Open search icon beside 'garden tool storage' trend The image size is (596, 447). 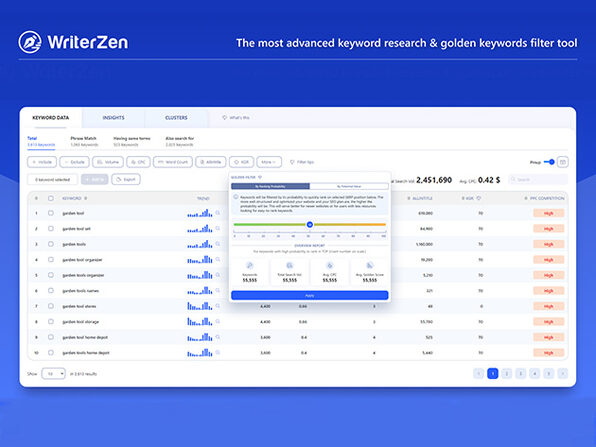pos(218,321)
